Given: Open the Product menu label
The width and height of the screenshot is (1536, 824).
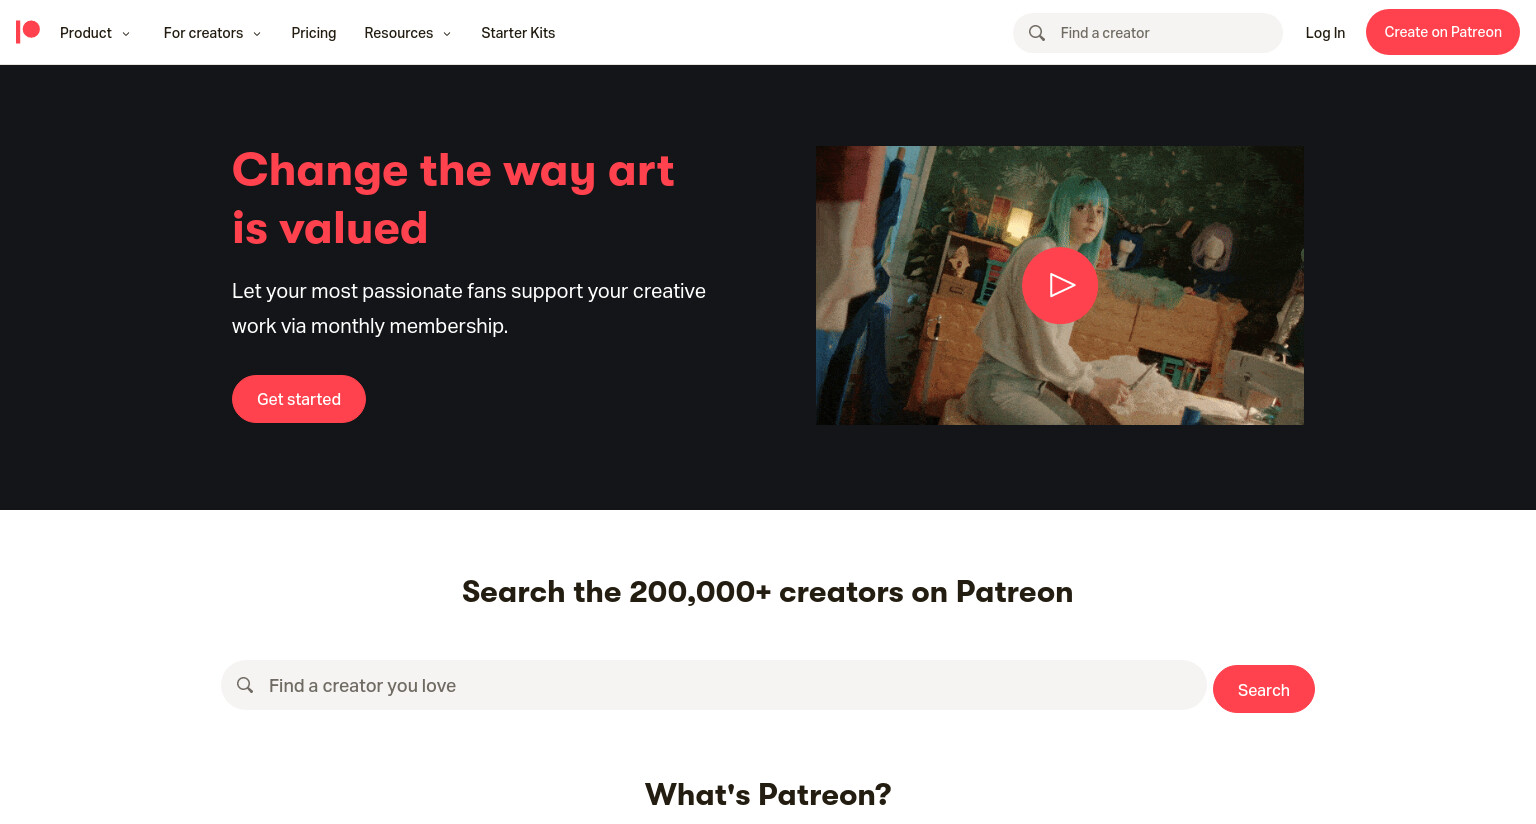Looking at the screenshot, I should [86, 33].
